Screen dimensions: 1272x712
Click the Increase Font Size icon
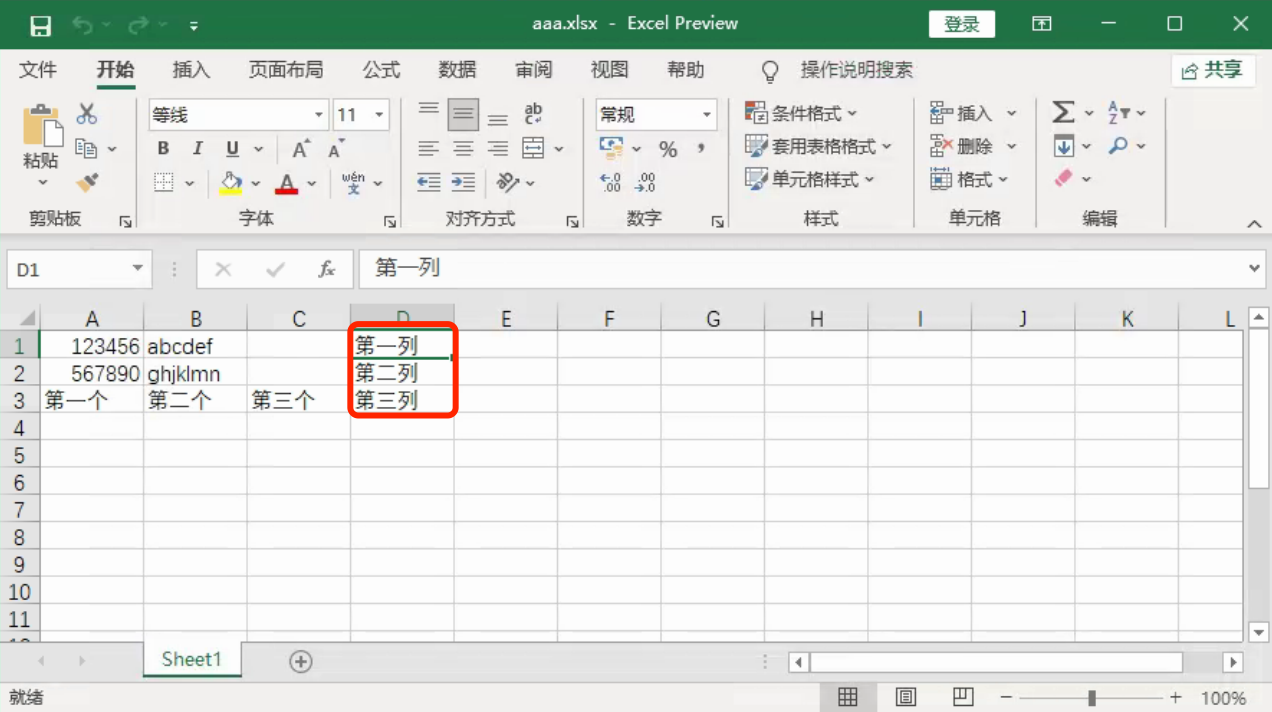tap(300, 149)
